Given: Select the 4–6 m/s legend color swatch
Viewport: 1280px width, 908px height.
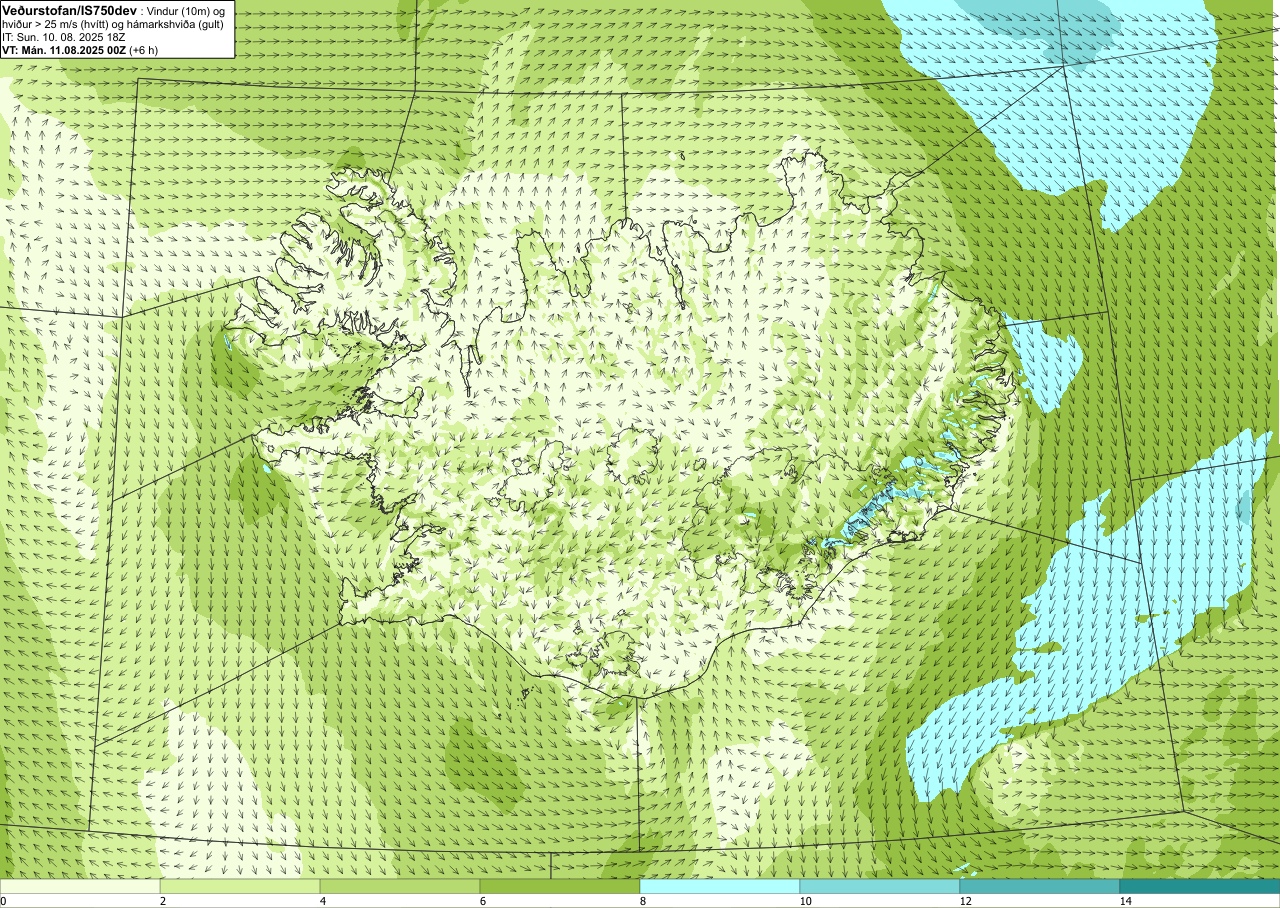Looking at the screenshot, I should [400, 886].
